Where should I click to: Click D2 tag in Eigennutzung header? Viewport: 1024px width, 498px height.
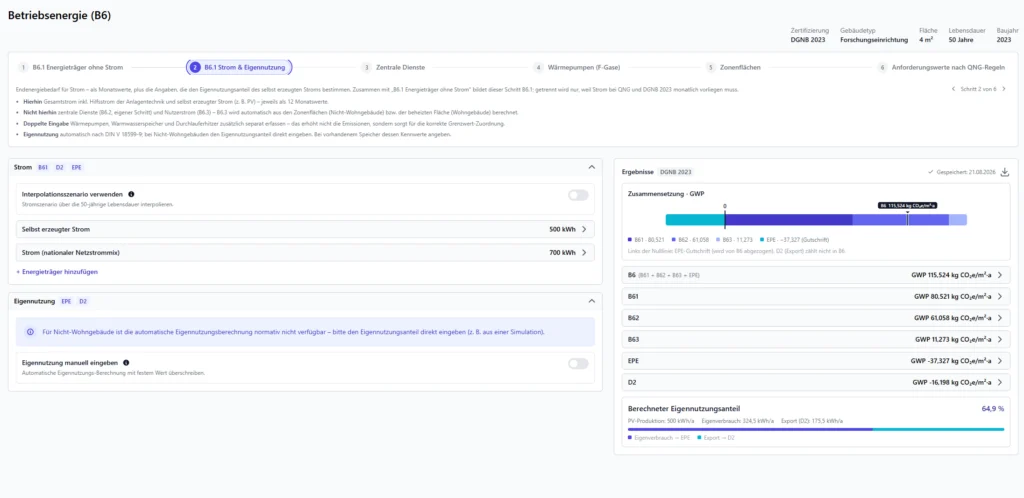tap(83, 302)
